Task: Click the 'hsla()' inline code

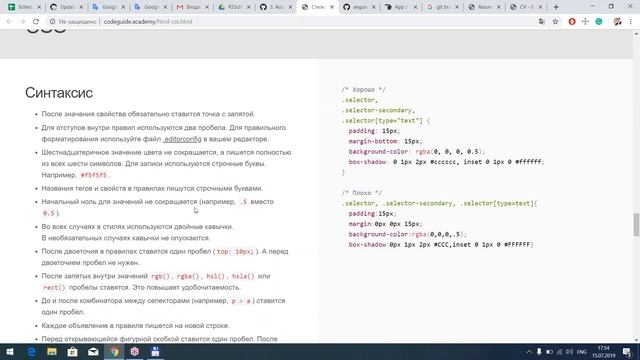Action: [x=243, y=276]
